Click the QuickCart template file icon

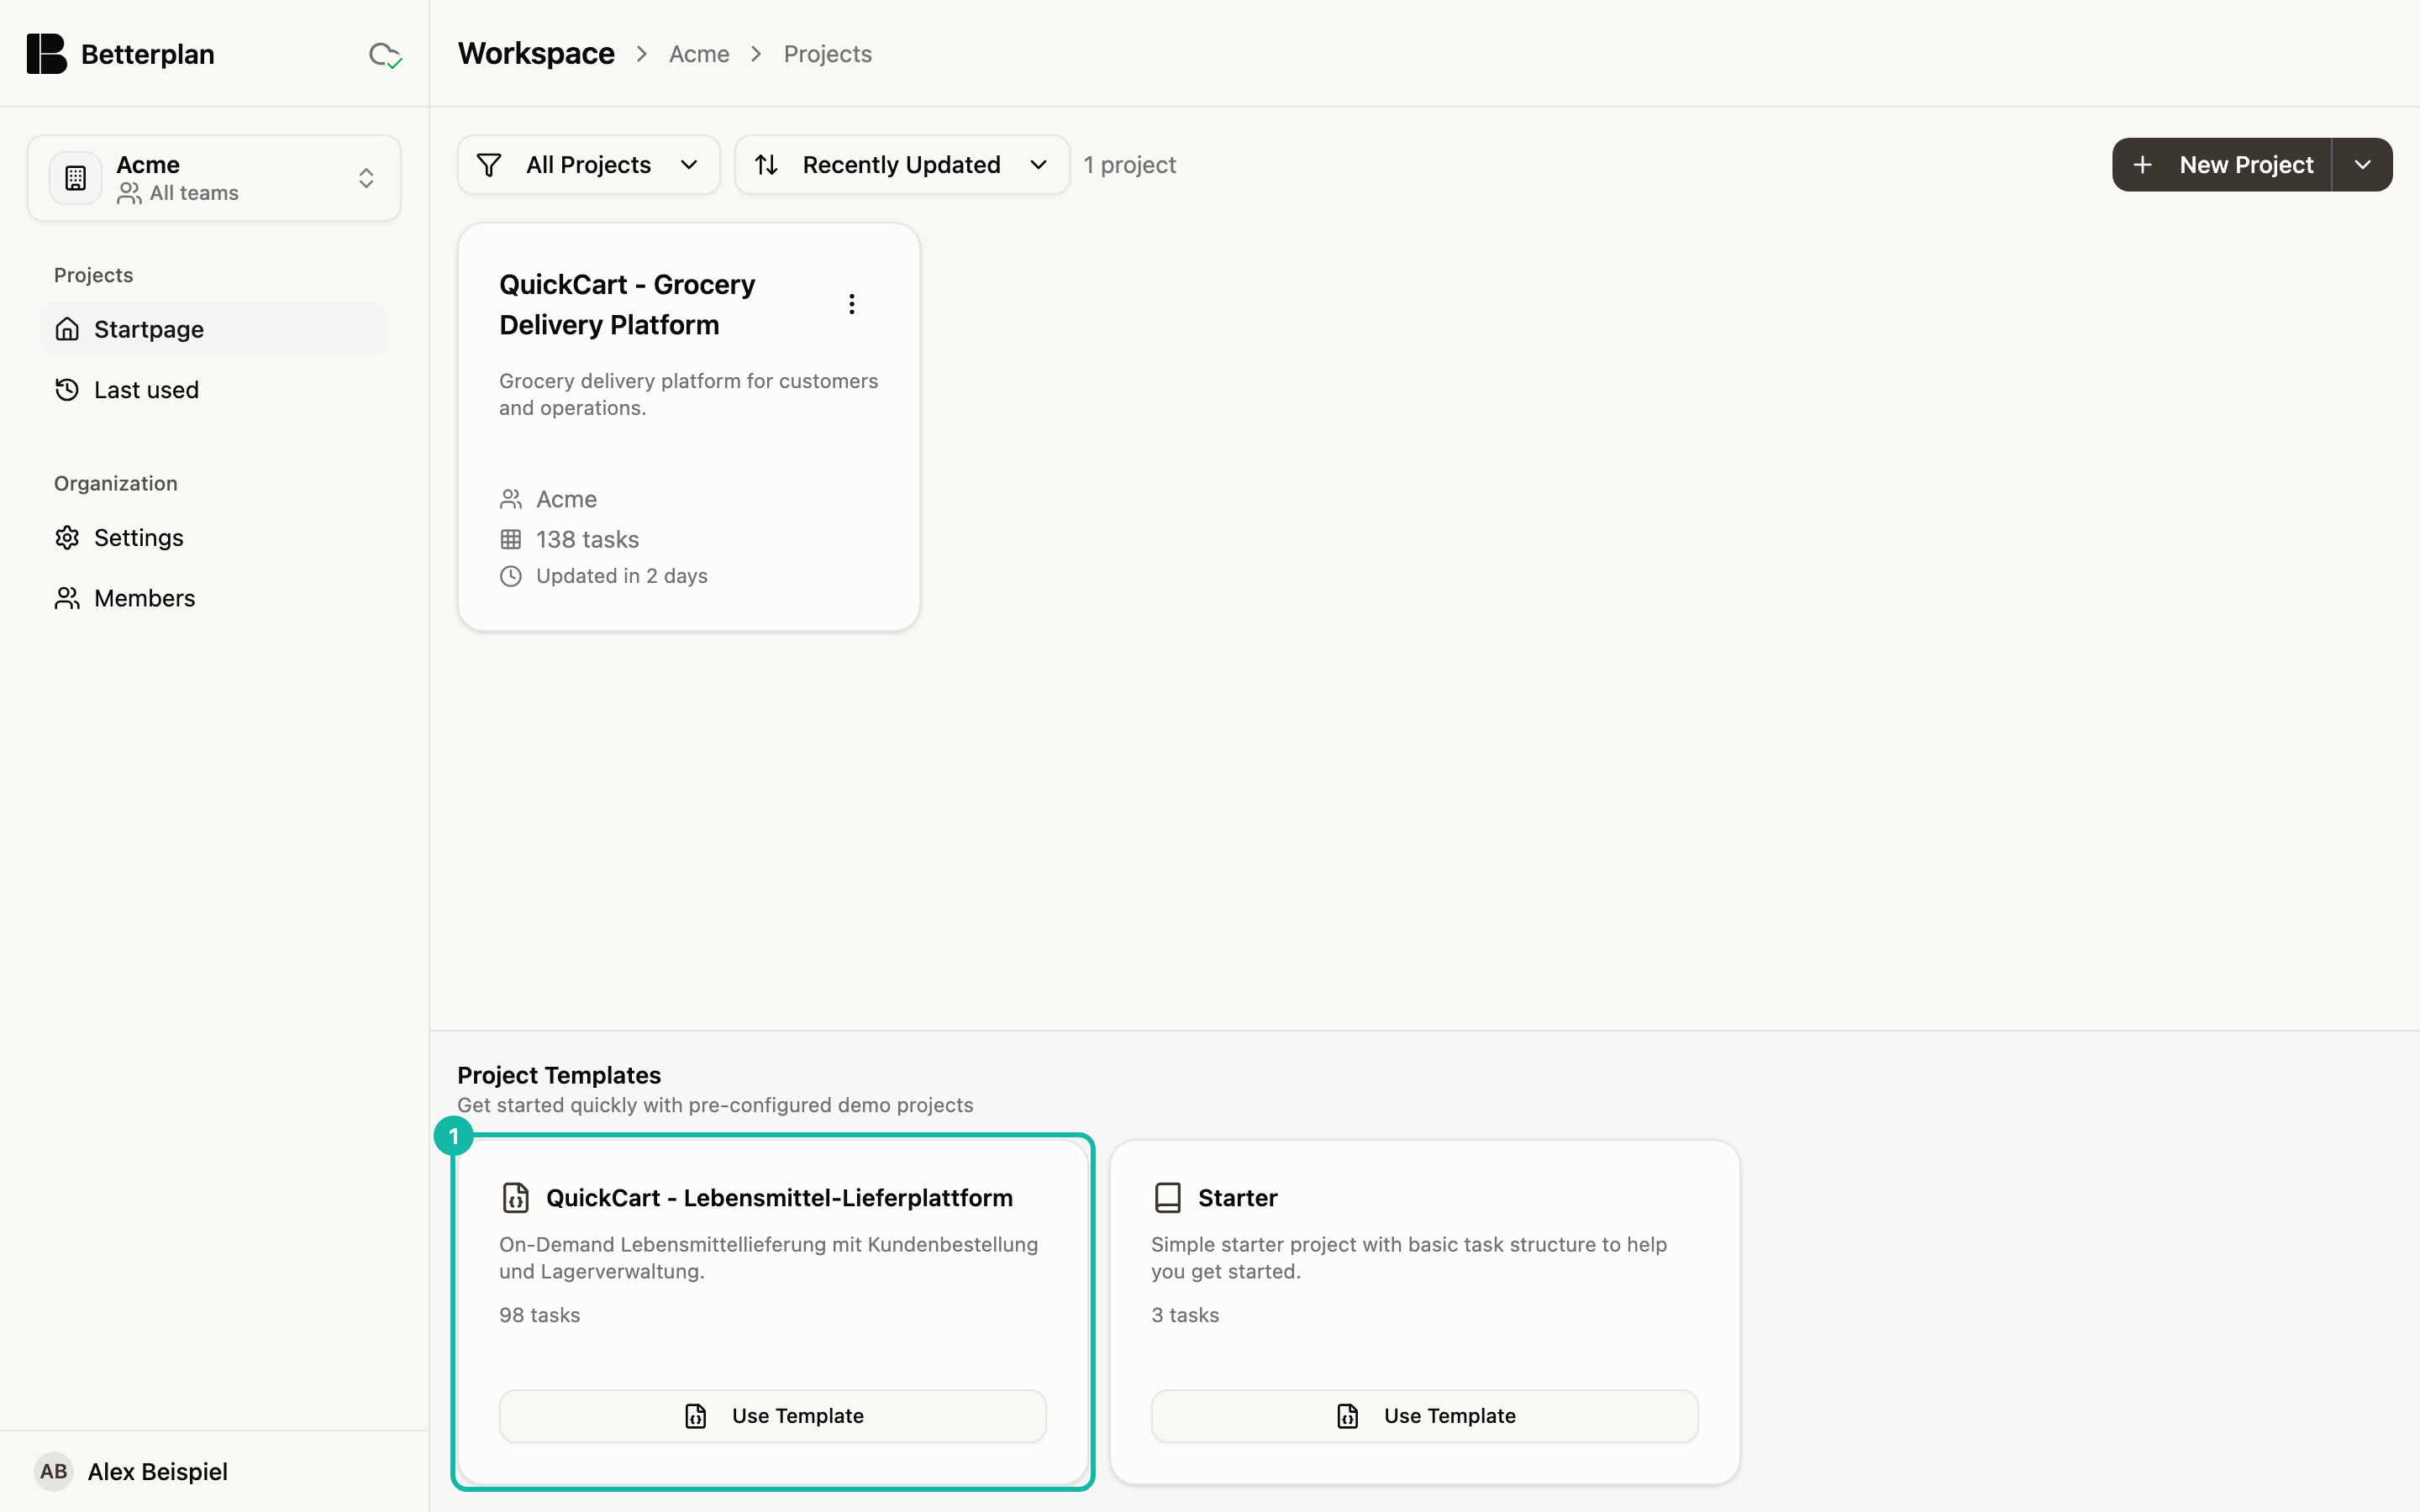[x=516, y=1198]
